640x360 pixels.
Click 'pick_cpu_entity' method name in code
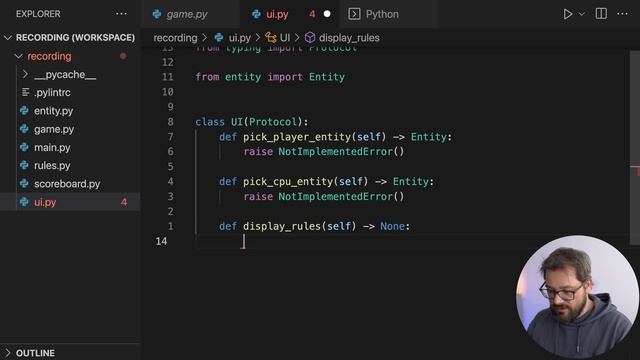point(288,182)
